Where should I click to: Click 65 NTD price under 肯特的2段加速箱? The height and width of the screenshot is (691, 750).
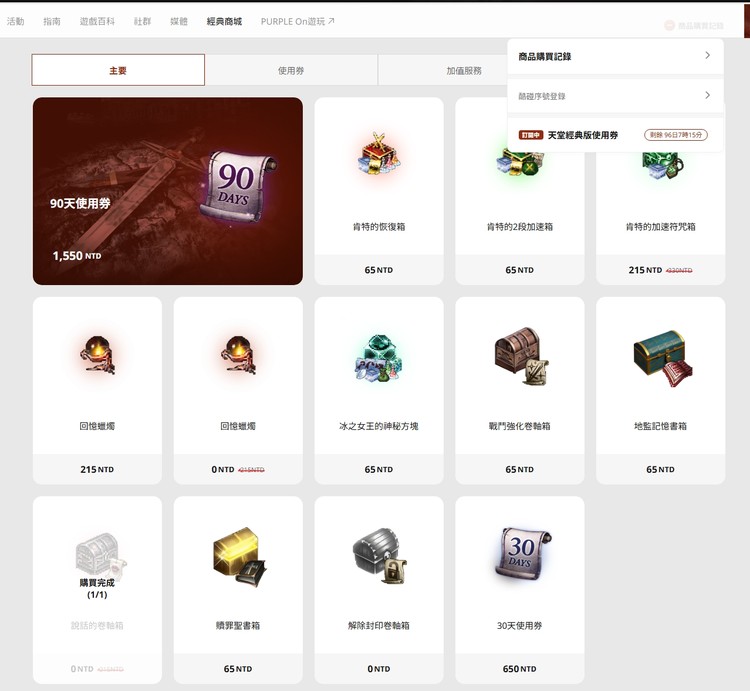519,270
